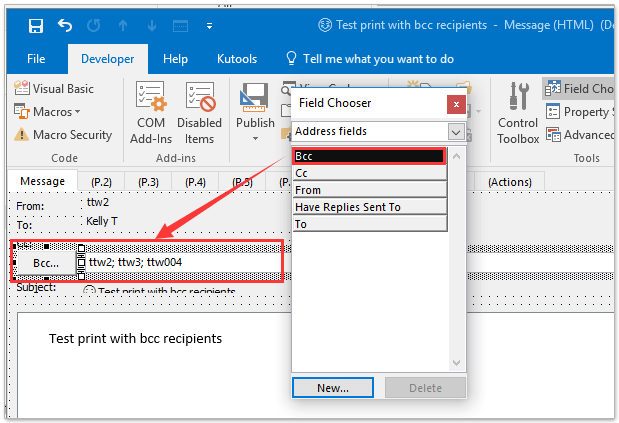Image resolution: width=619 pixels, height=423 pixels.
Task: Click the message body text area
Action: [155, 365]
